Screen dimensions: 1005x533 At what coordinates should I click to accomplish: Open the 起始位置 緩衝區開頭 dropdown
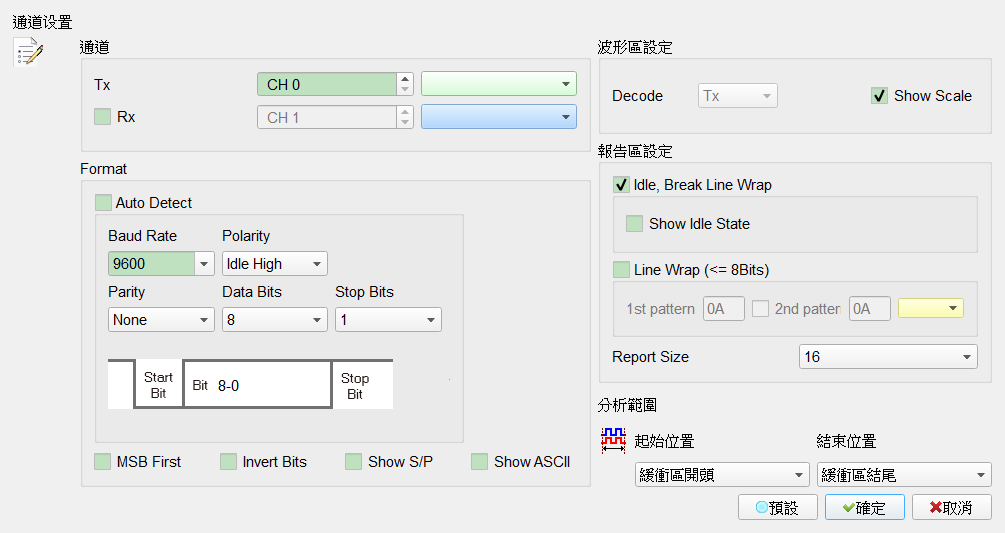click(x=722, y=475)
